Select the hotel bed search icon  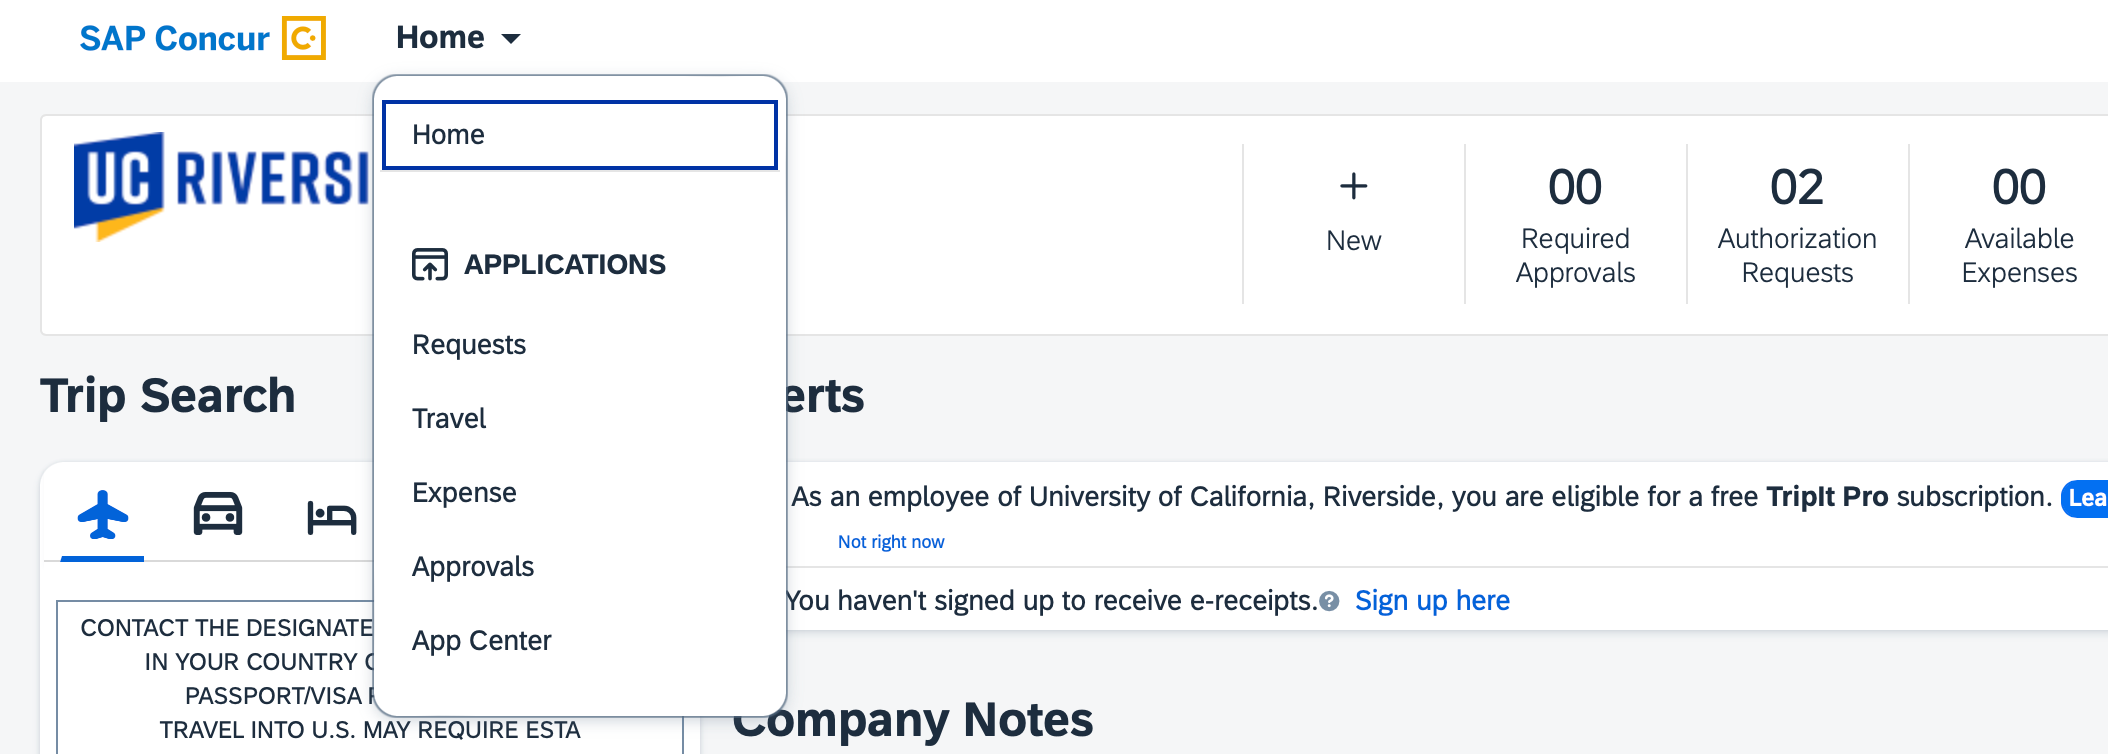pos(331,517)
